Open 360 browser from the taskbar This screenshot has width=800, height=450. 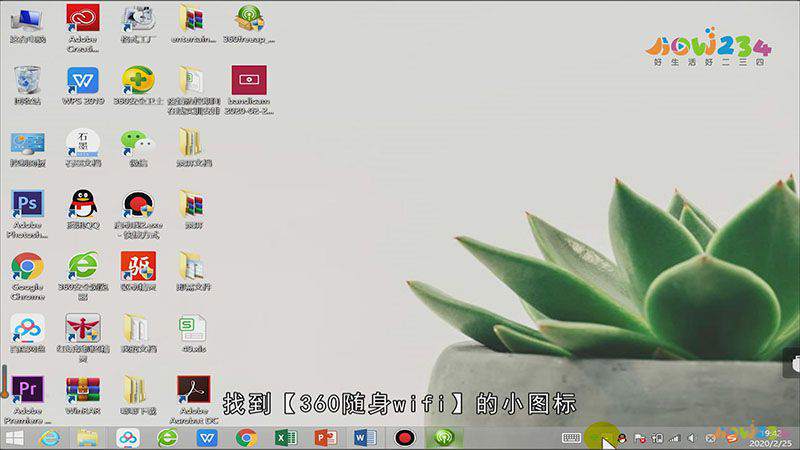[167, 438]
